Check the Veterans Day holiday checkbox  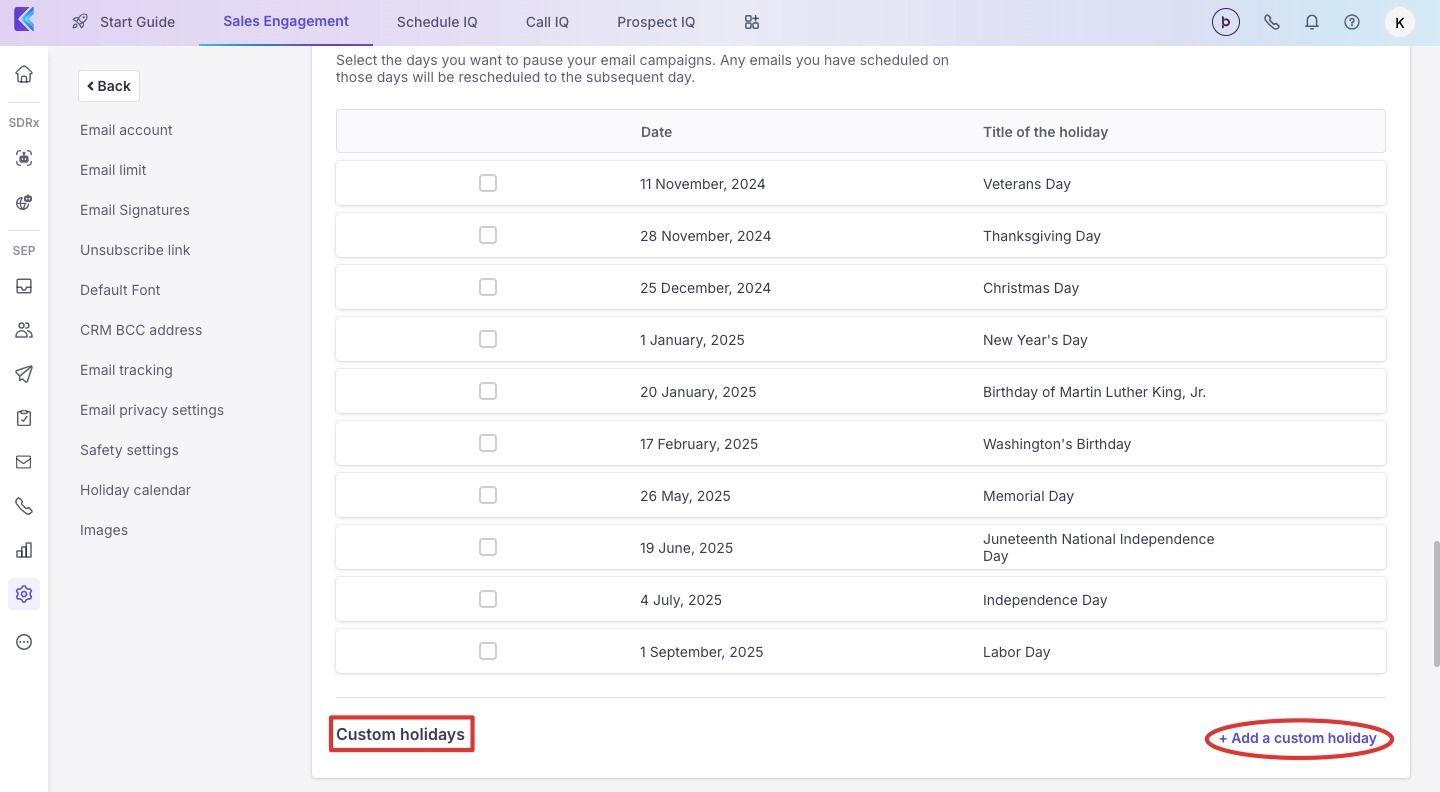point(488,183)
